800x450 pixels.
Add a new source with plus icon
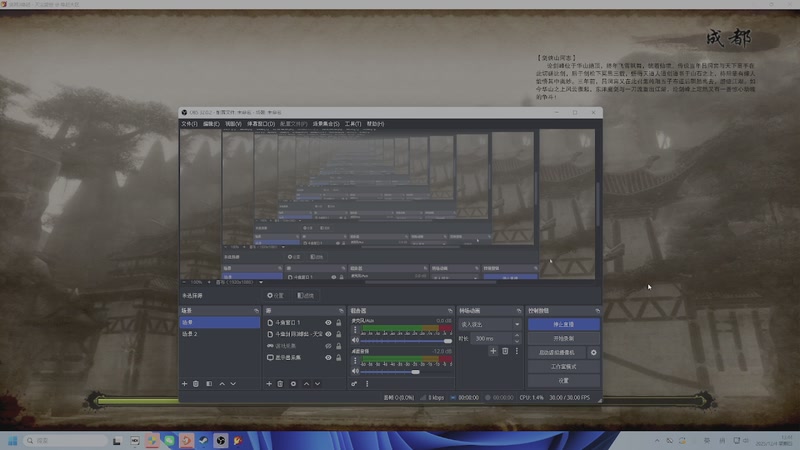point(269,384)
